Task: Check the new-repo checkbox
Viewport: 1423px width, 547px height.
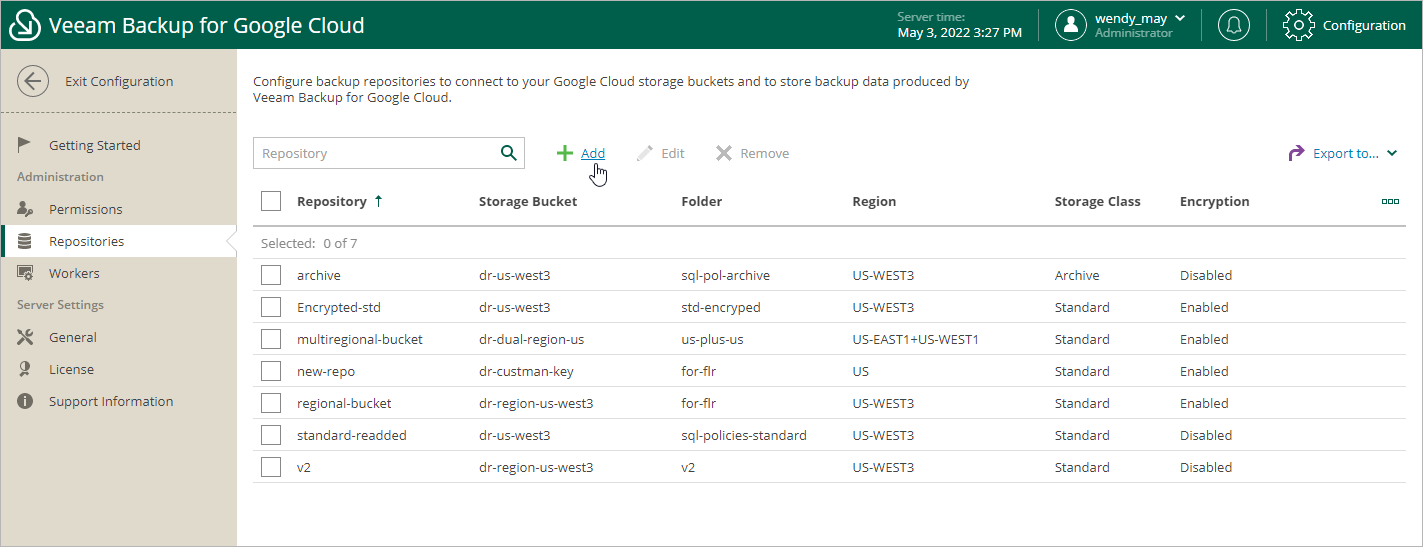Action: coord(271,371)
